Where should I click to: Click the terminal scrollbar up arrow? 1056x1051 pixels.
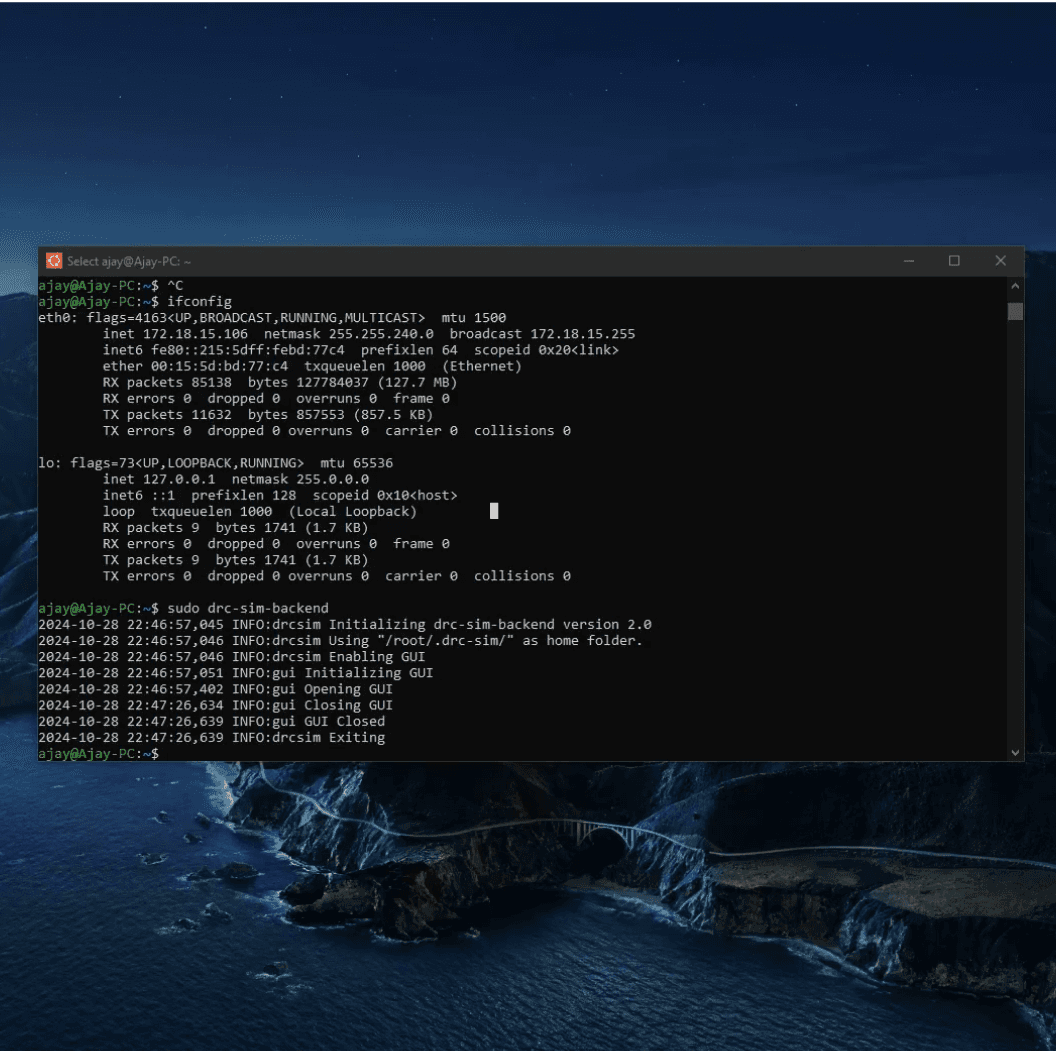1015,286
